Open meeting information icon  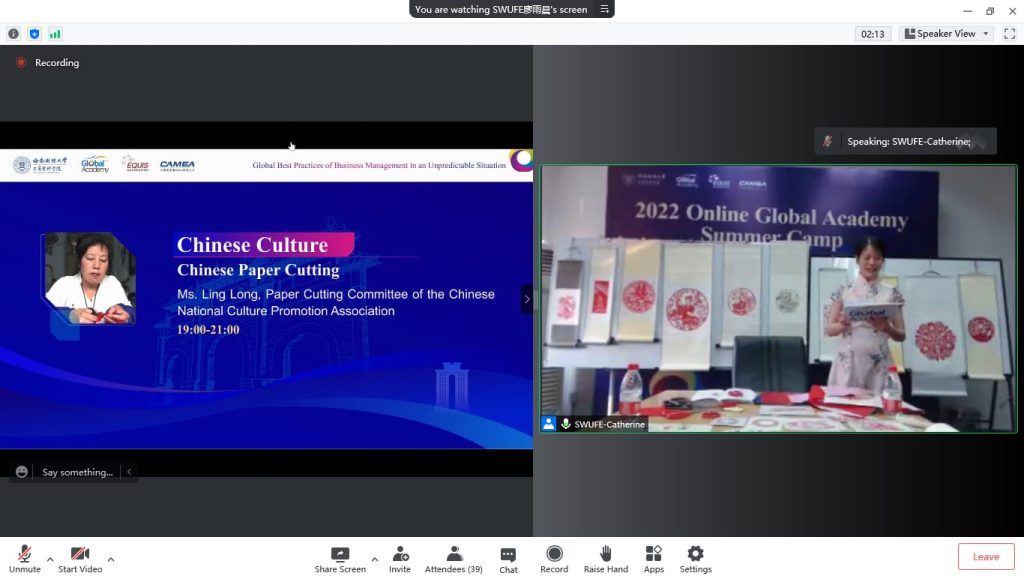click(14, 33)
